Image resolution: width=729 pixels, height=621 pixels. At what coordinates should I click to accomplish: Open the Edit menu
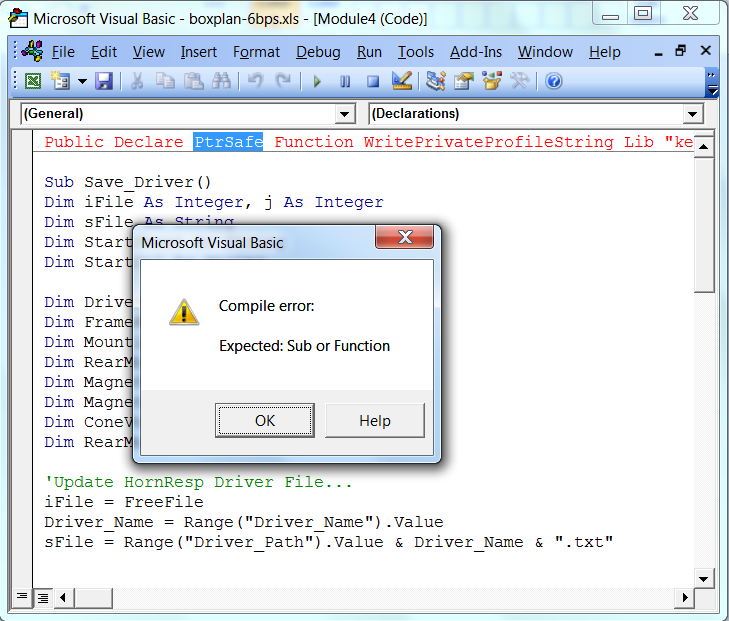[x=104, y=52]
